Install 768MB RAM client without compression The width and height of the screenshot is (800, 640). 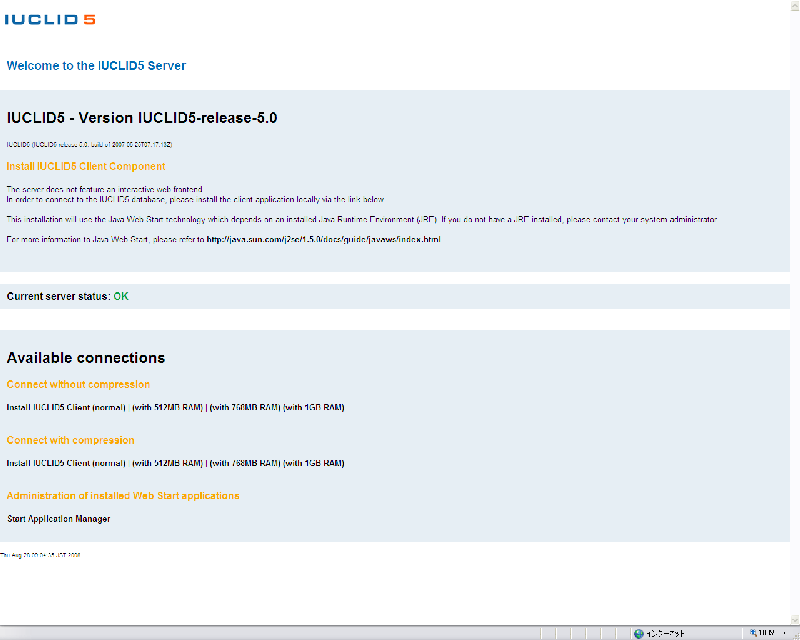(x=245, y=407)
